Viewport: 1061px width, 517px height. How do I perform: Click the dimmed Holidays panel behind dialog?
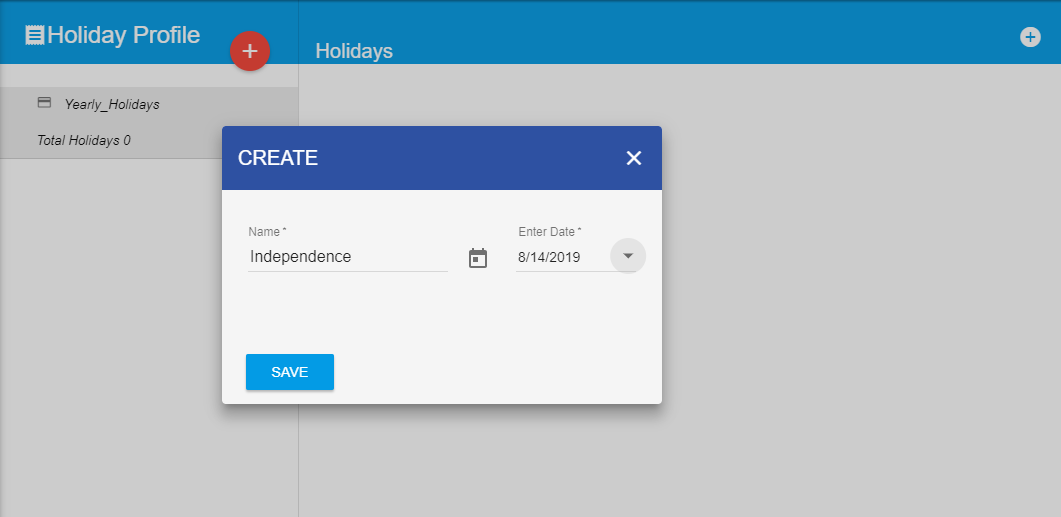click(x=850, y=300)
